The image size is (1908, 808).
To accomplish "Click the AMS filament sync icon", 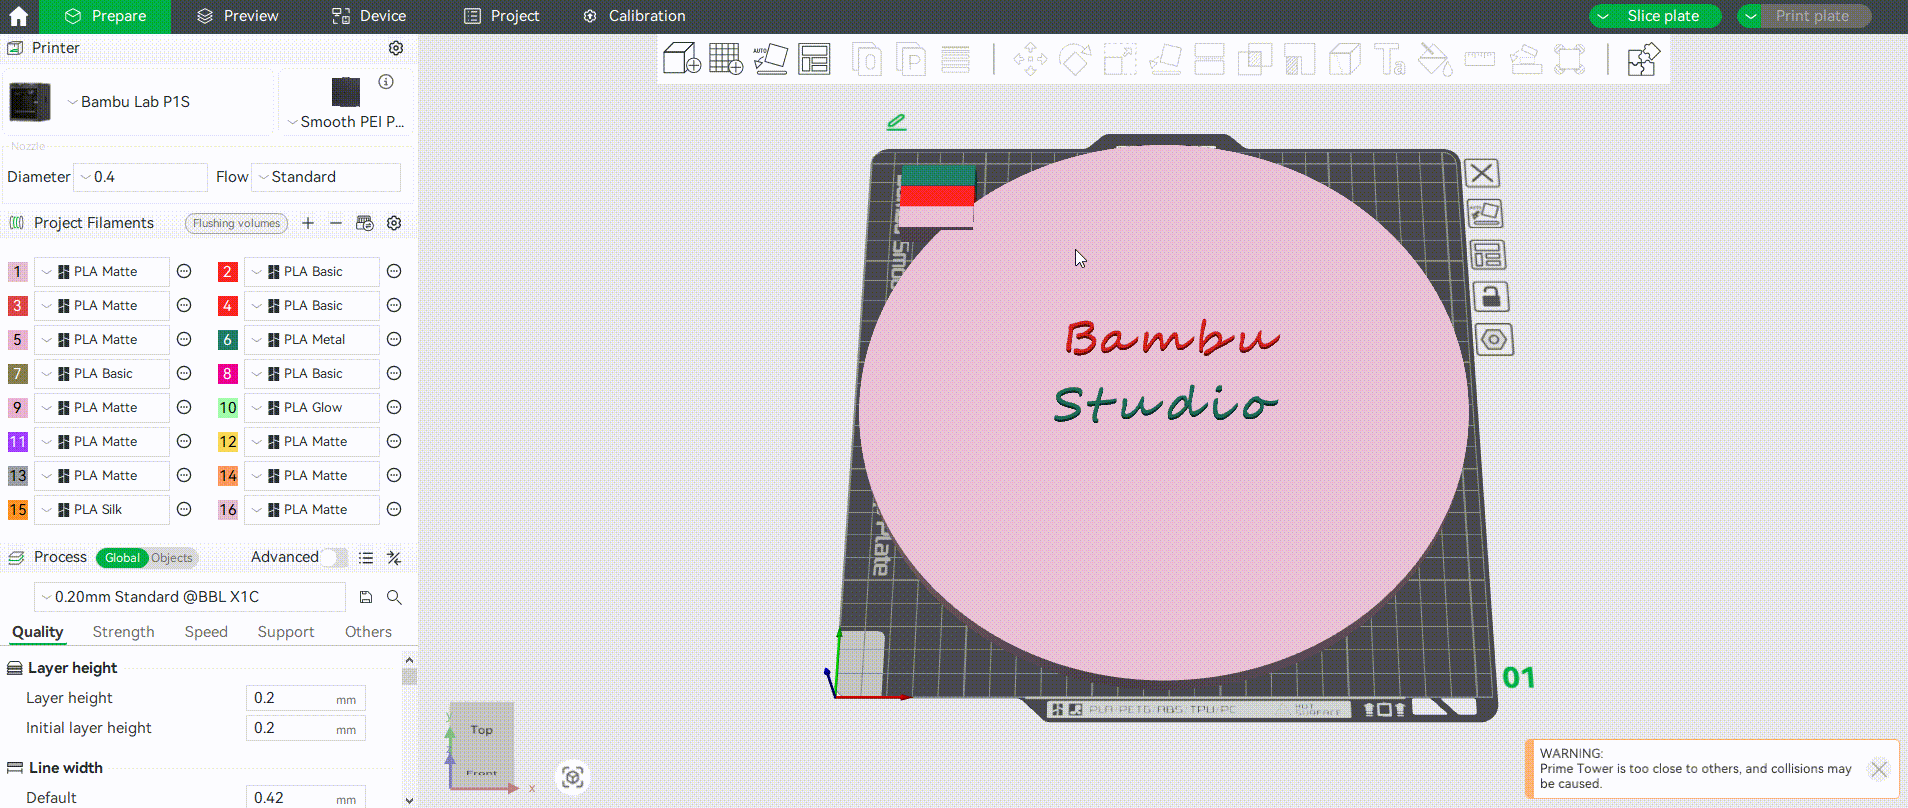I will 365,223.
